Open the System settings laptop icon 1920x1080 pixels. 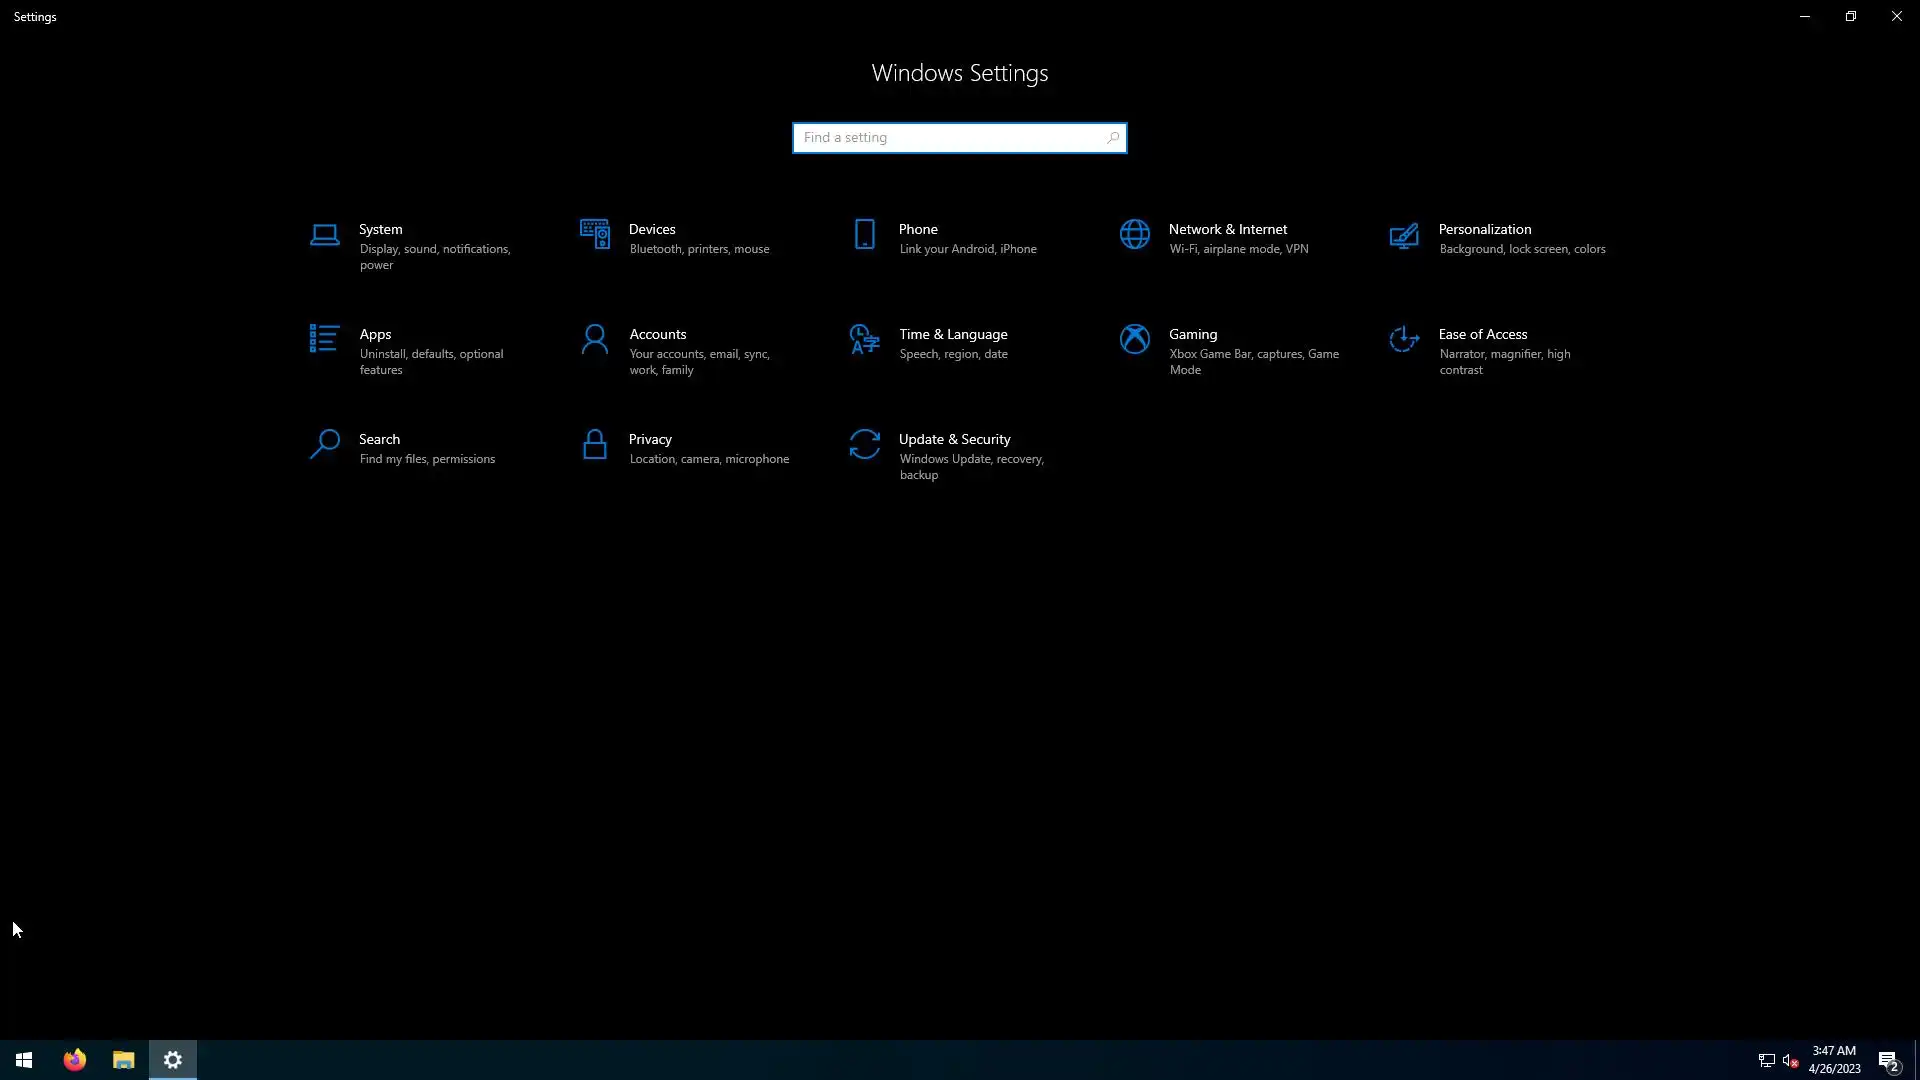[x=324, y=235]
